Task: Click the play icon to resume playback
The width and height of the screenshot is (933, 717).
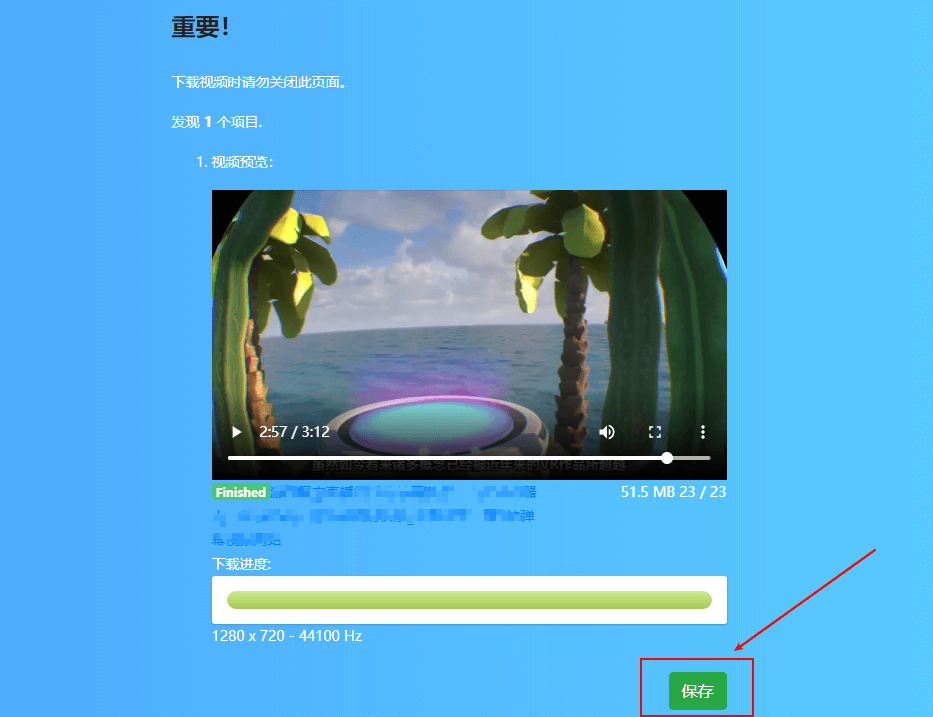Action: [235, 431]
